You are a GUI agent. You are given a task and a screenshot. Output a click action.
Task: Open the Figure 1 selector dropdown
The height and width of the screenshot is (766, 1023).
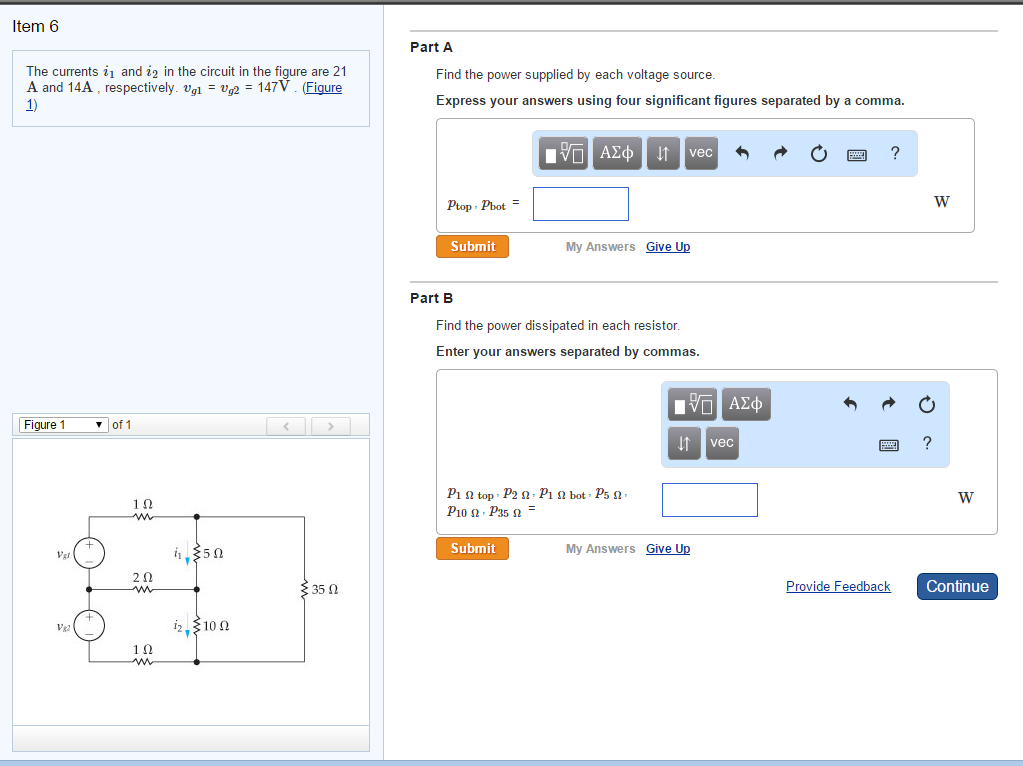pos(63,424)
